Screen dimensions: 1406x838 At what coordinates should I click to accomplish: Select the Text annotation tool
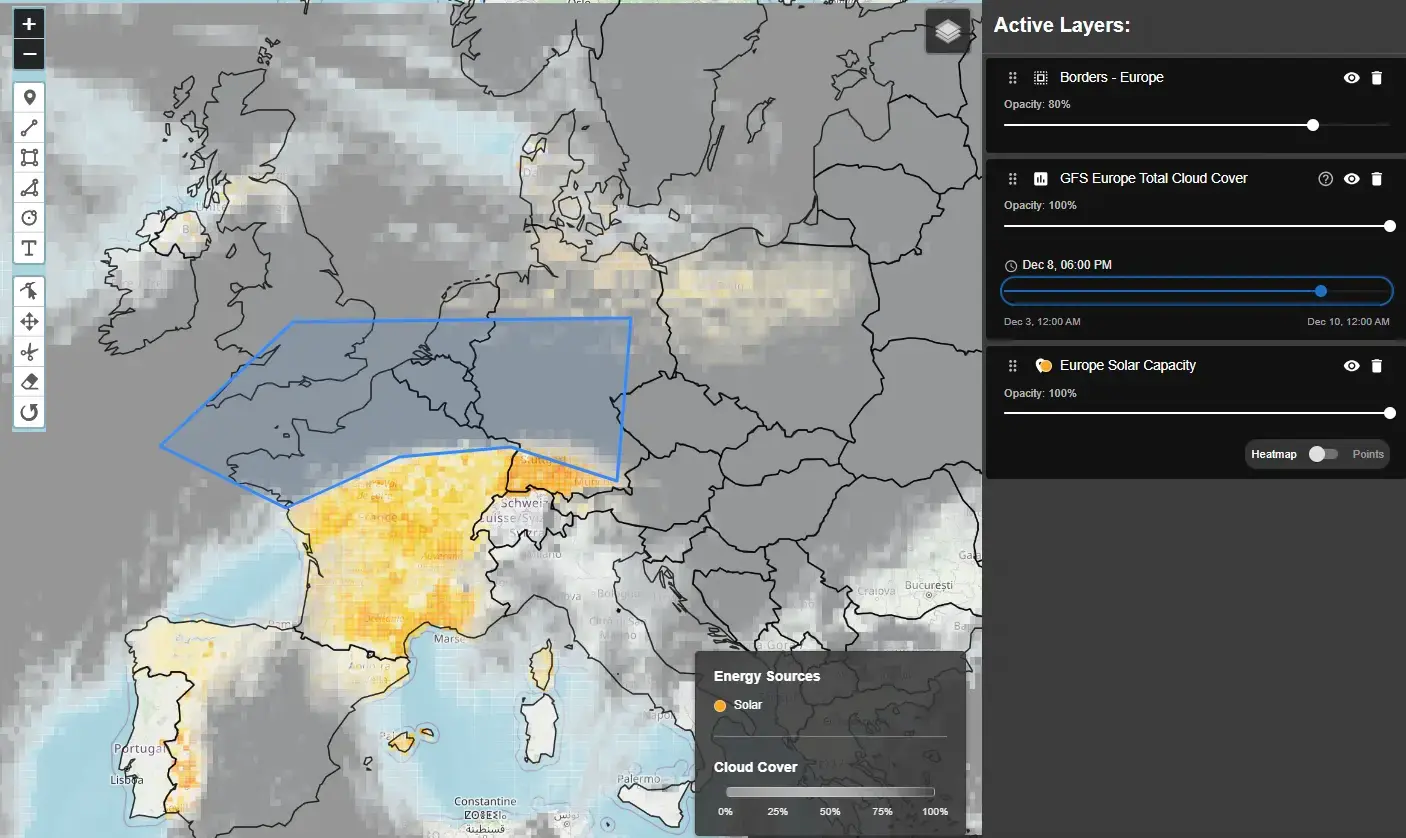29,248
